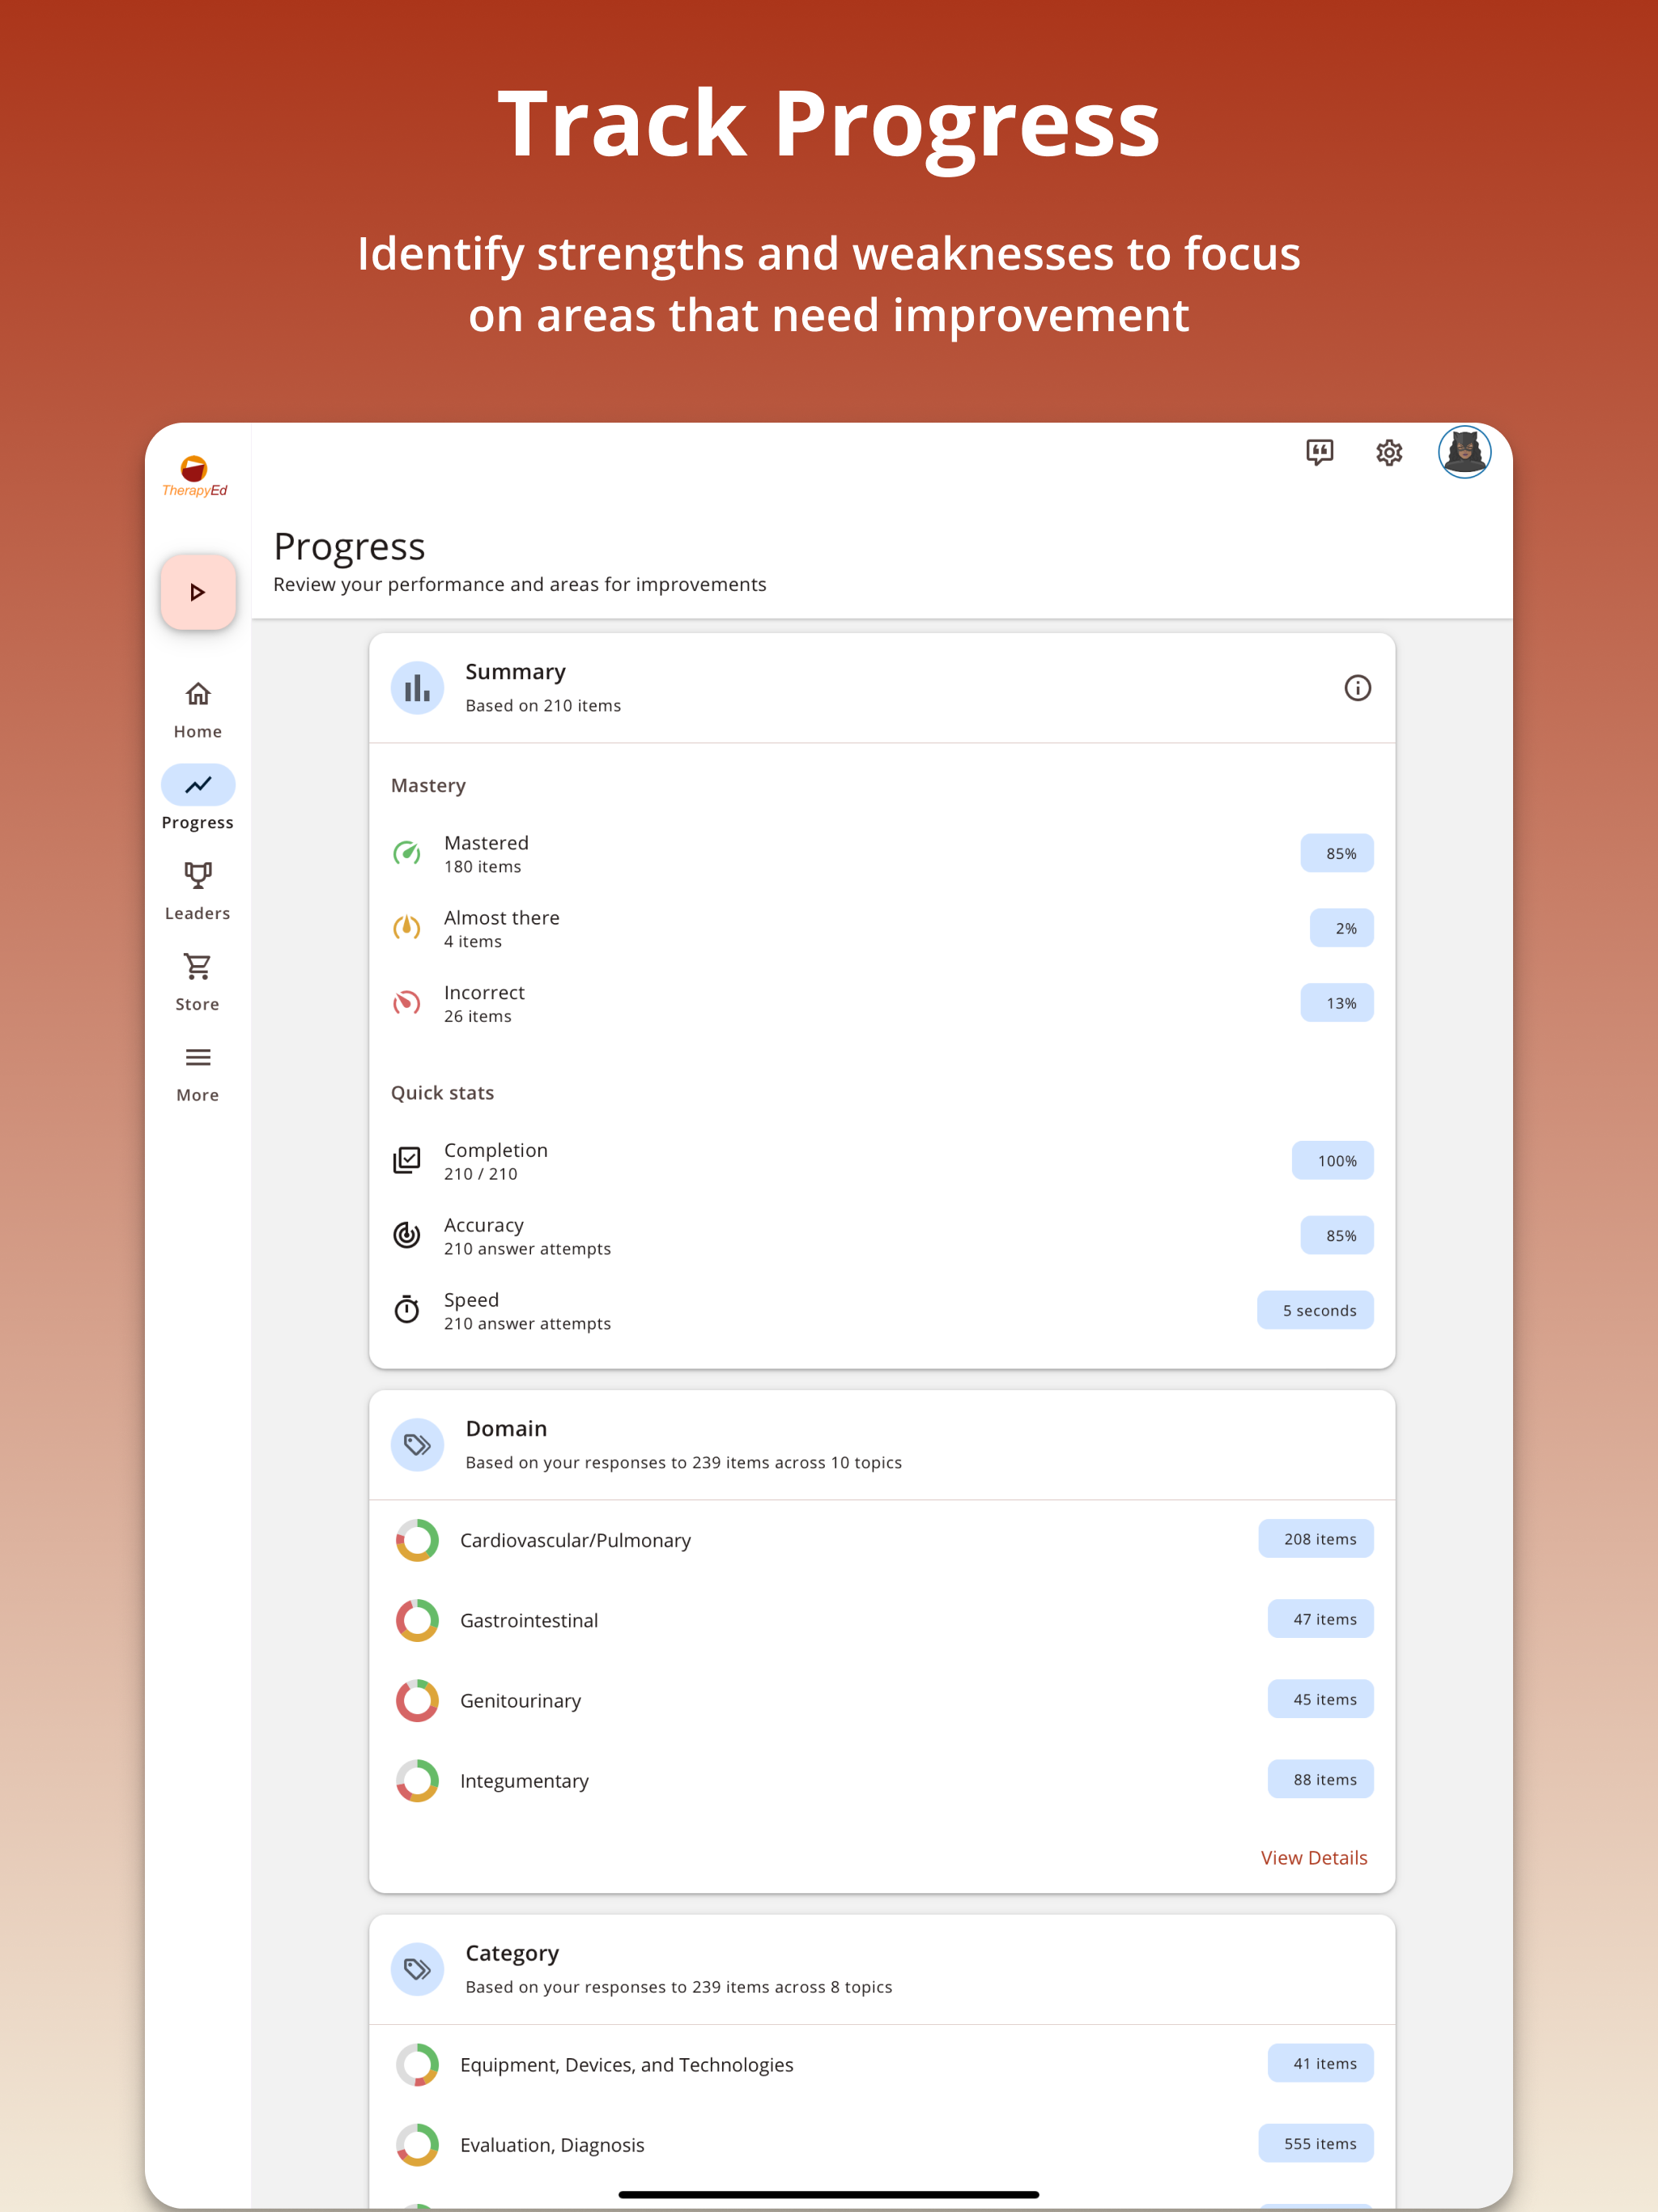Click the iPad home indicator bar
Image resolution: width=1658 pixels, height=2212 pixels.
tap(829, 2194)
